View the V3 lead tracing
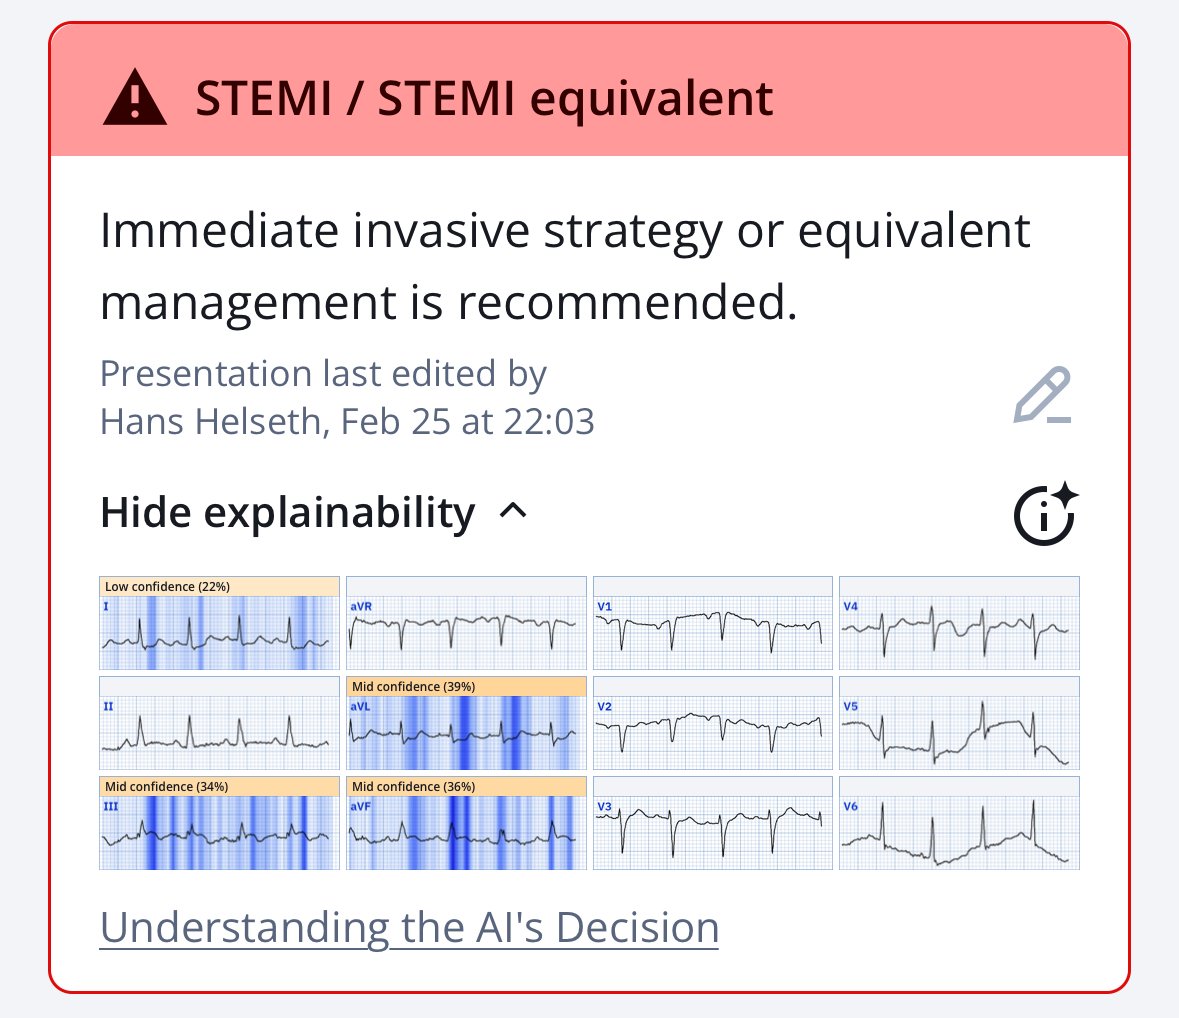1179x1018 pixels. pyautogui.click(x=713, y=823)
